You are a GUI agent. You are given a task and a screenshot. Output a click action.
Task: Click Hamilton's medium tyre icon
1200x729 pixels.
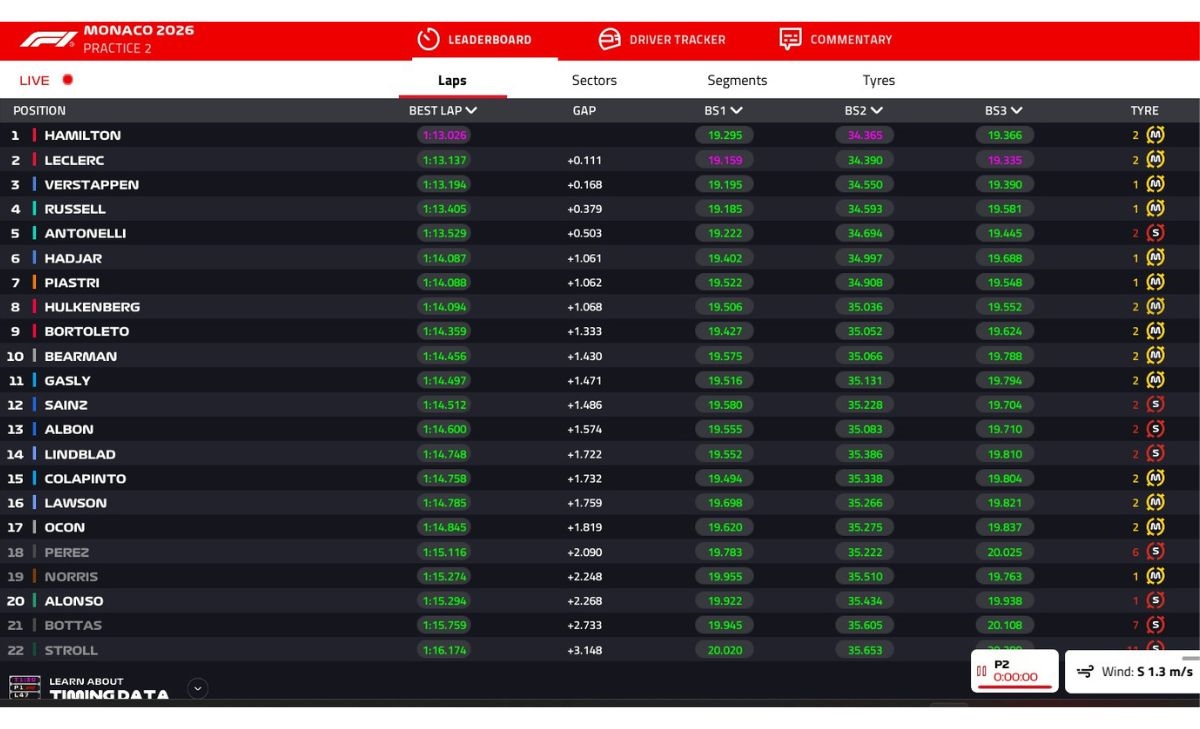(x=1155, y=135)
